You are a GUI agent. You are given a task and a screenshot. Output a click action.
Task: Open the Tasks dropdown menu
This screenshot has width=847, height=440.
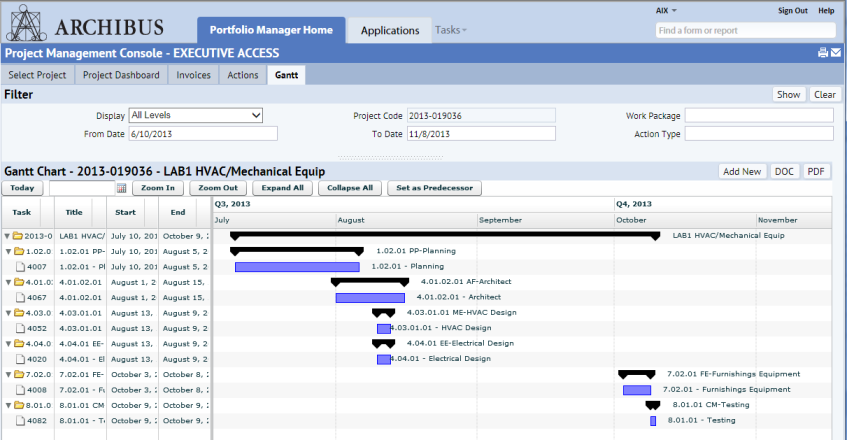click(451, 30)
